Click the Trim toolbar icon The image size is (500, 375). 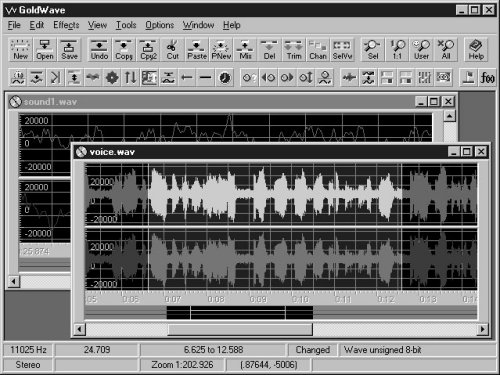[x=294, y=50]
